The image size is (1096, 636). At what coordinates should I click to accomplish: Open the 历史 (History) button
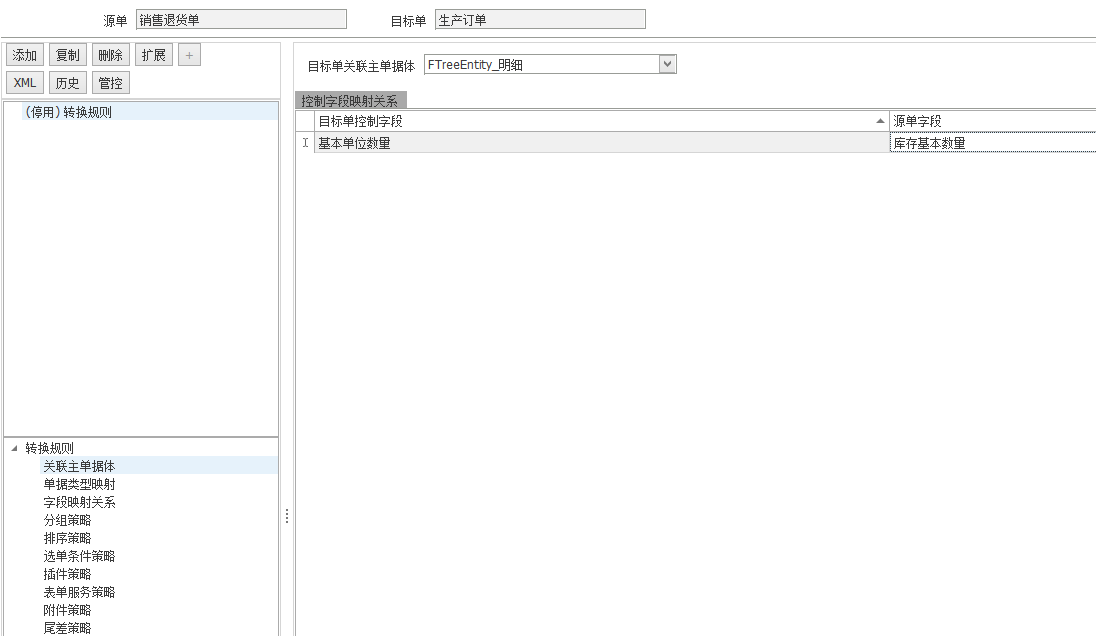68,83
